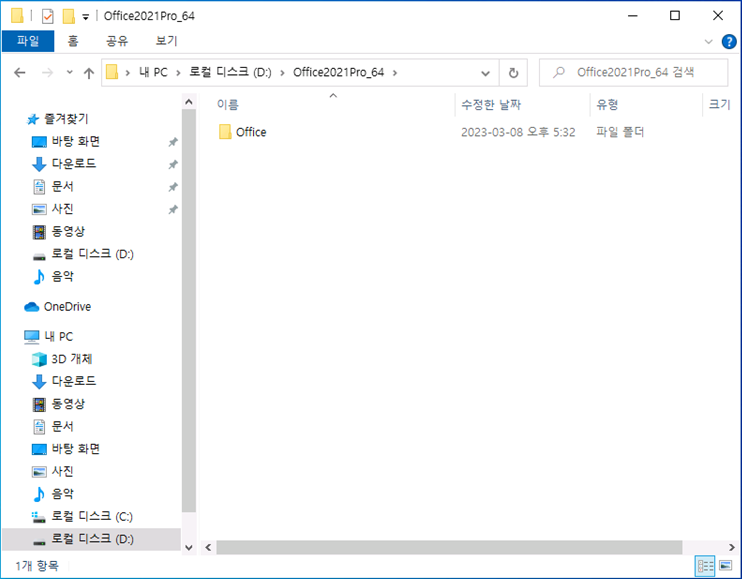Screen dimensions: 742x579
Task: Click the Properties quick access icon in title bar
Action: click(48, 16)
